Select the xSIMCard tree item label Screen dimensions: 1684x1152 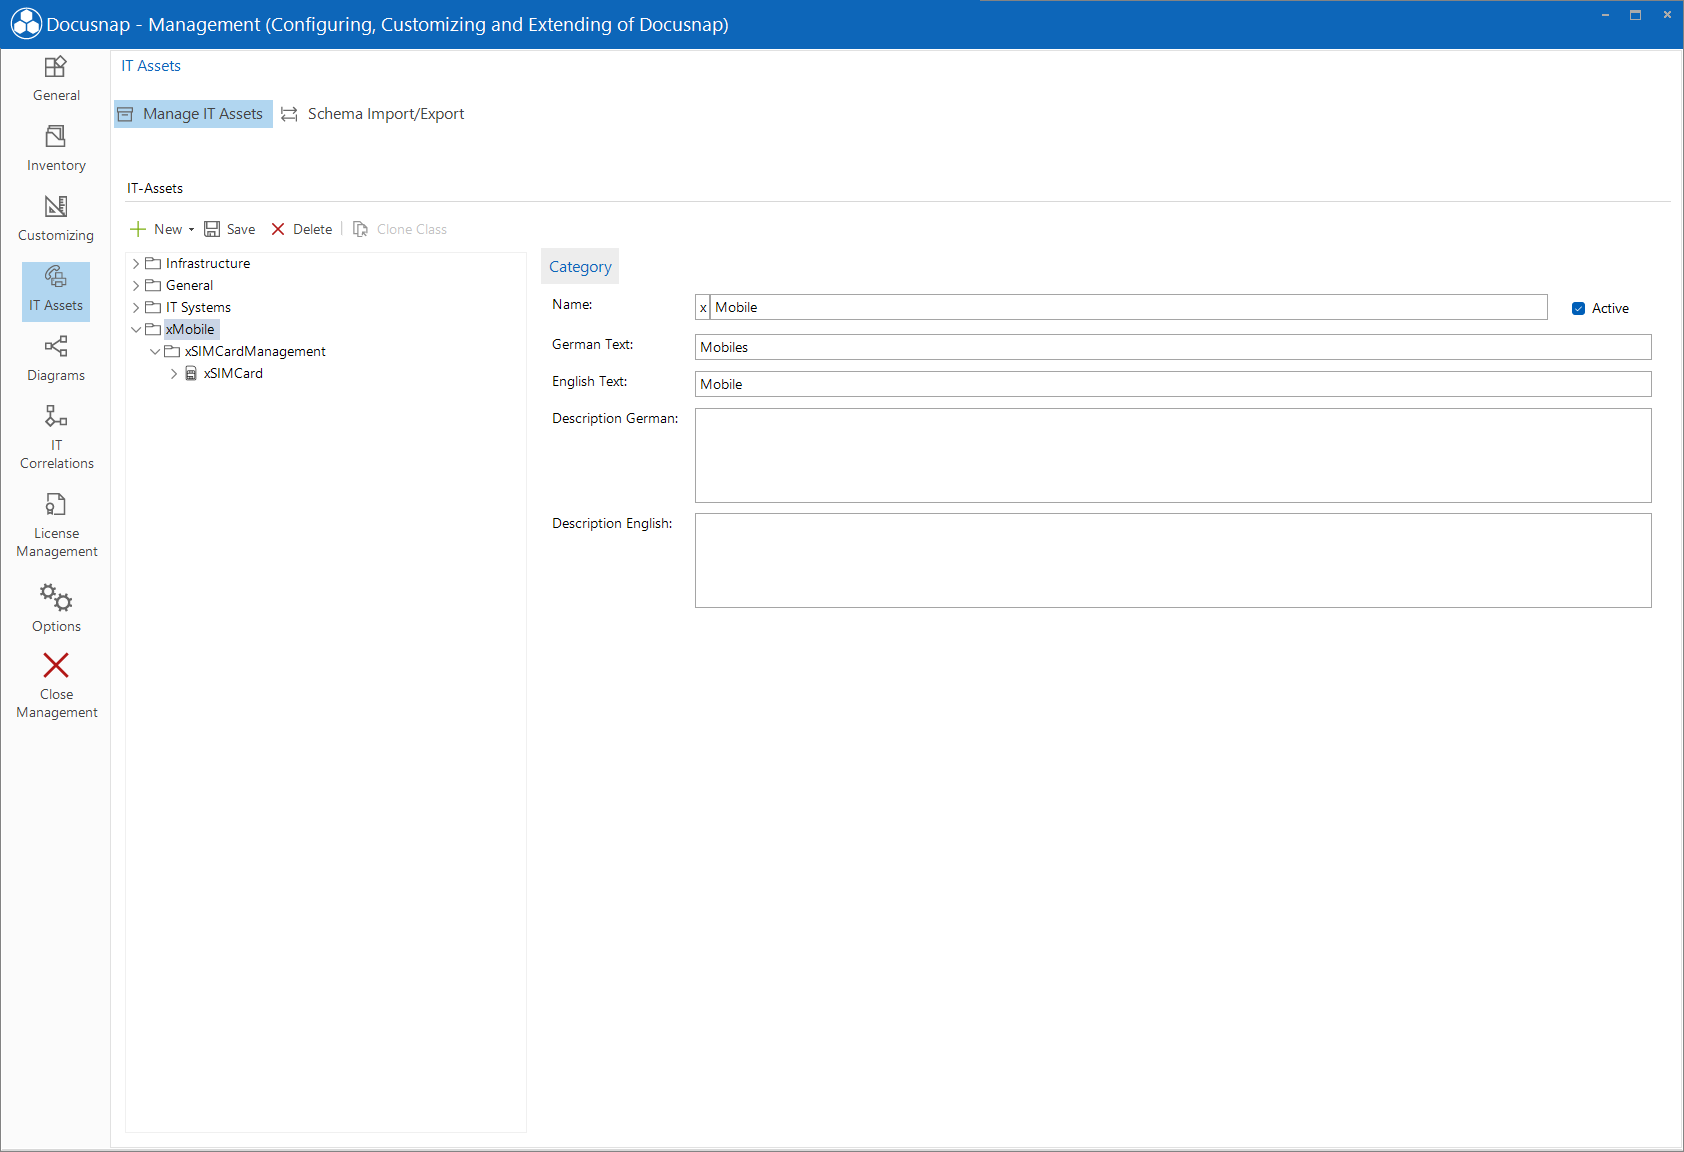click(x=233, y=373)
